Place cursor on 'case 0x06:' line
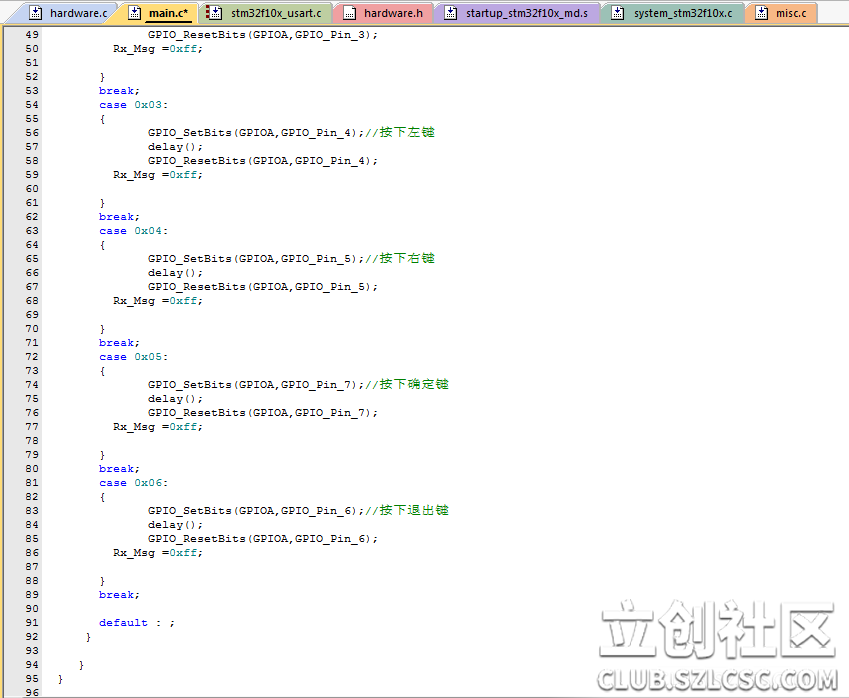849x698 pixels. tap(134, 483)
